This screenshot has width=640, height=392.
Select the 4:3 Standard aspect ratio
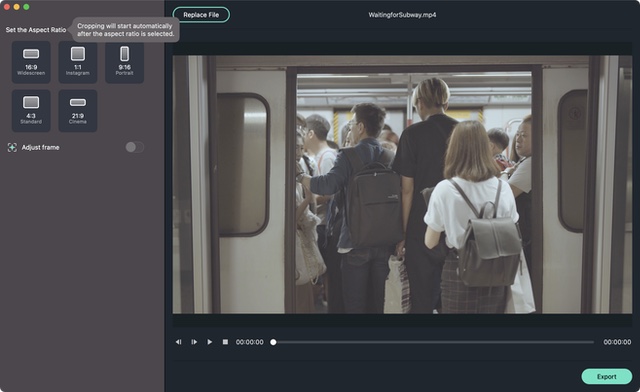pos(31,111)
